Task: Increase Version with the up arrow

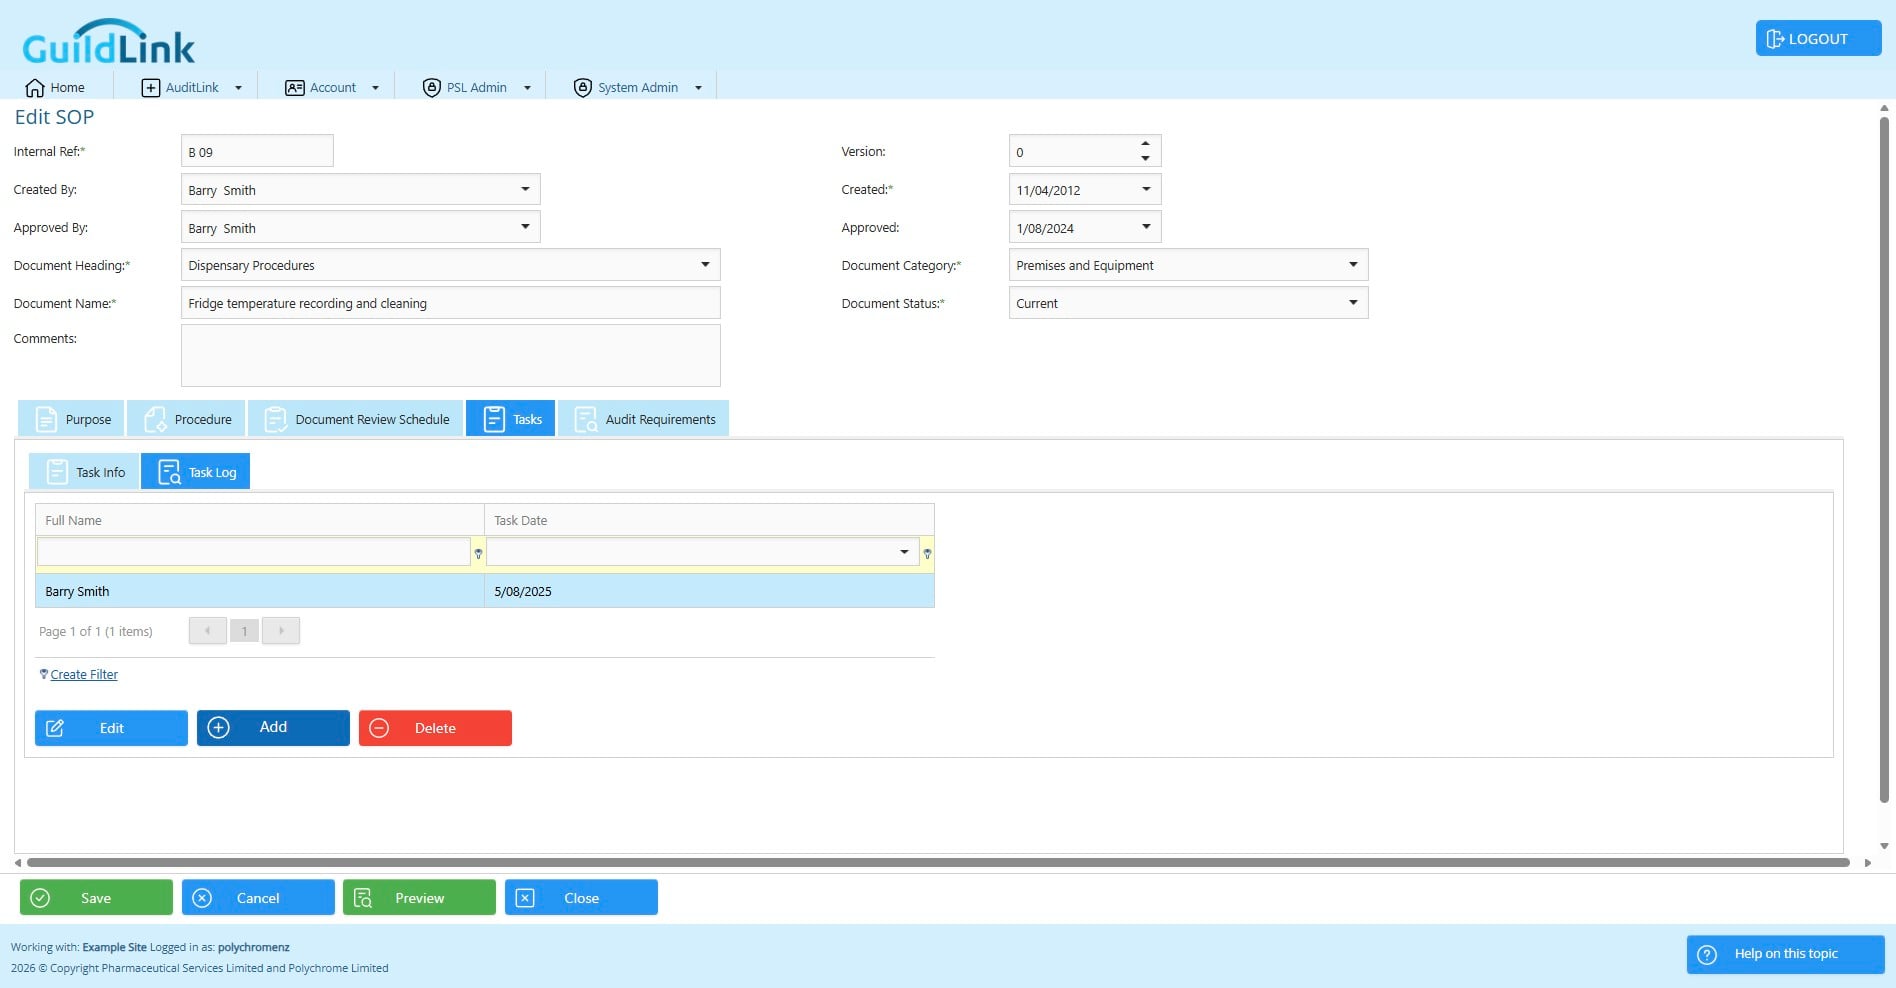Action: [1145, 144]
